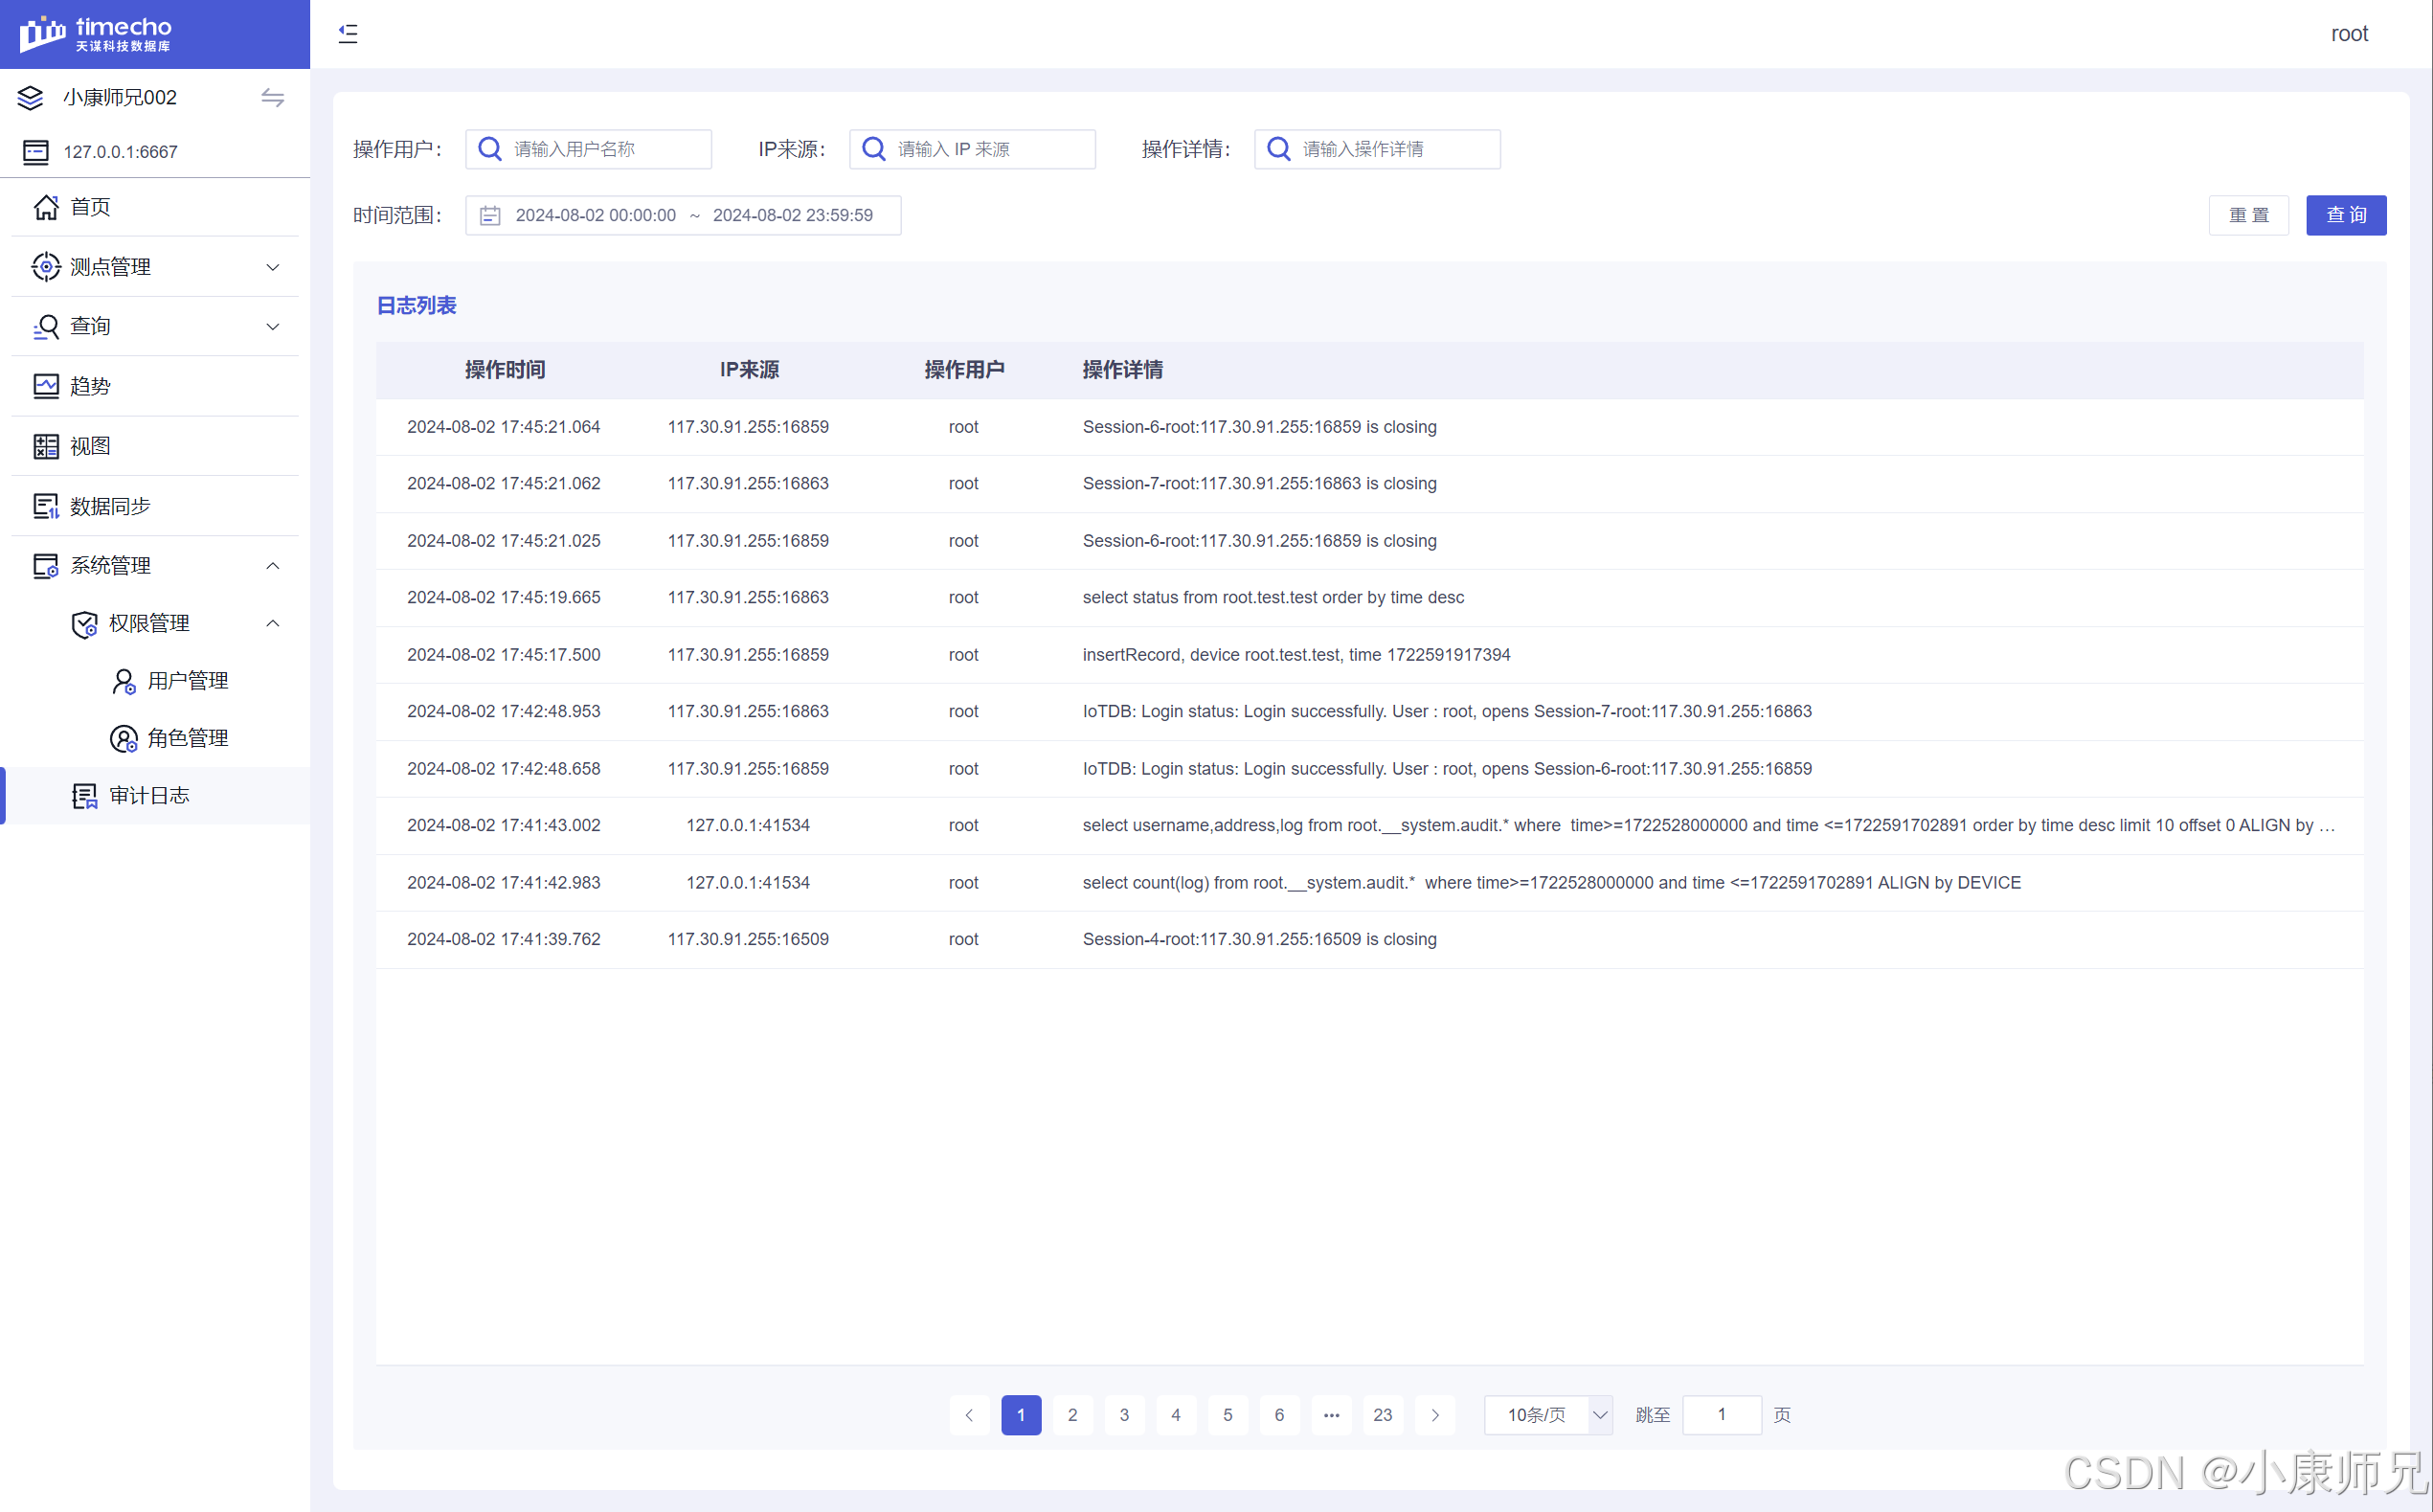The image size is (2433, 1512).
Task: Click the timecho logo
Action: [x=96, y=34]
